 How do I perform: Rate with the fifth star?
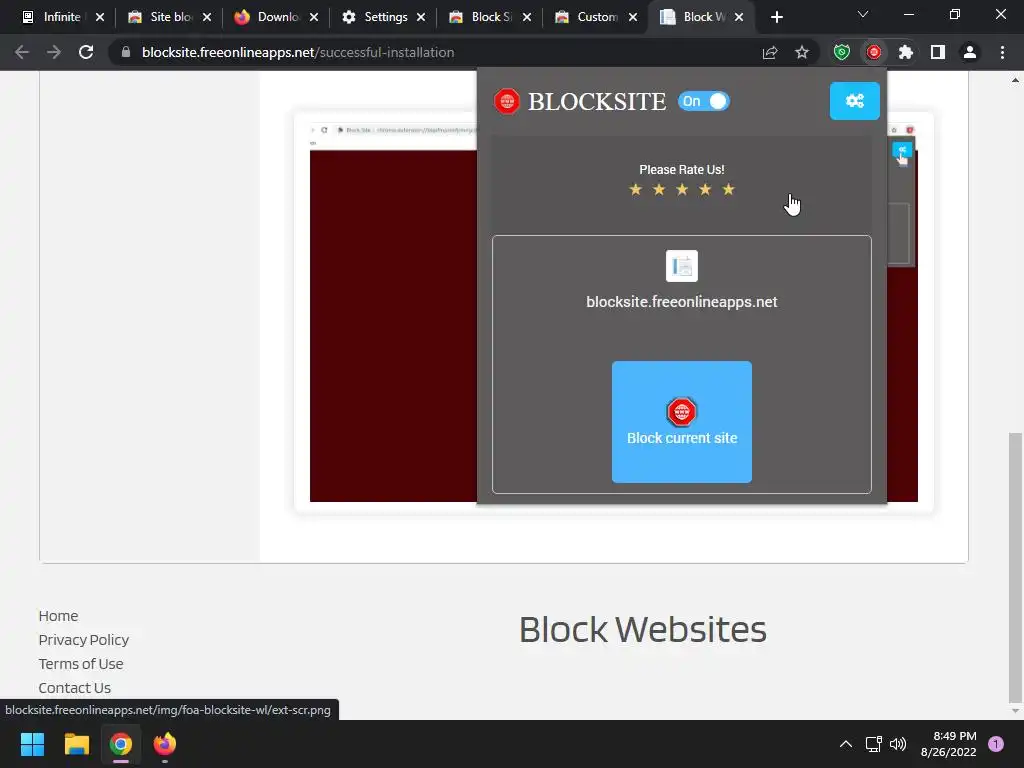tap(729, 189)
